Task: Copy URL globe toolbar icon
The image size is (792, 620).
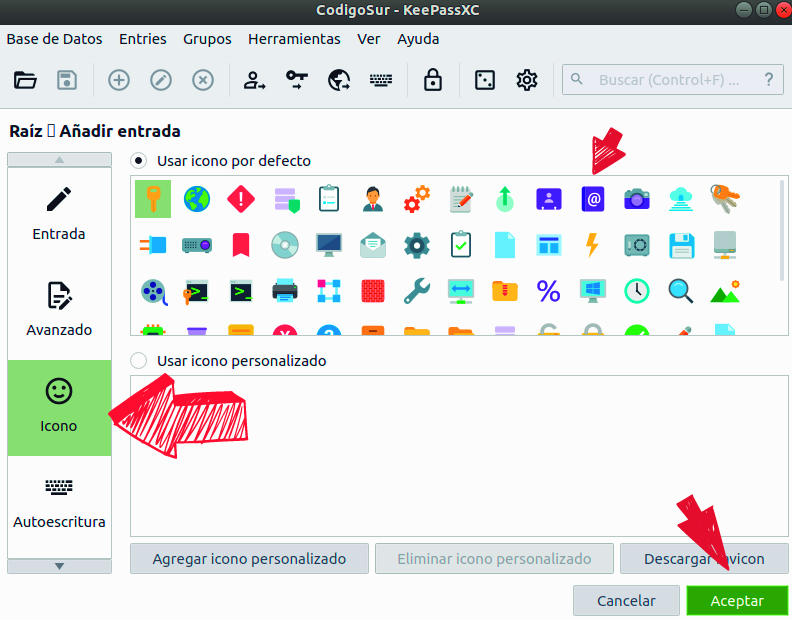Action: click(339, 80)
